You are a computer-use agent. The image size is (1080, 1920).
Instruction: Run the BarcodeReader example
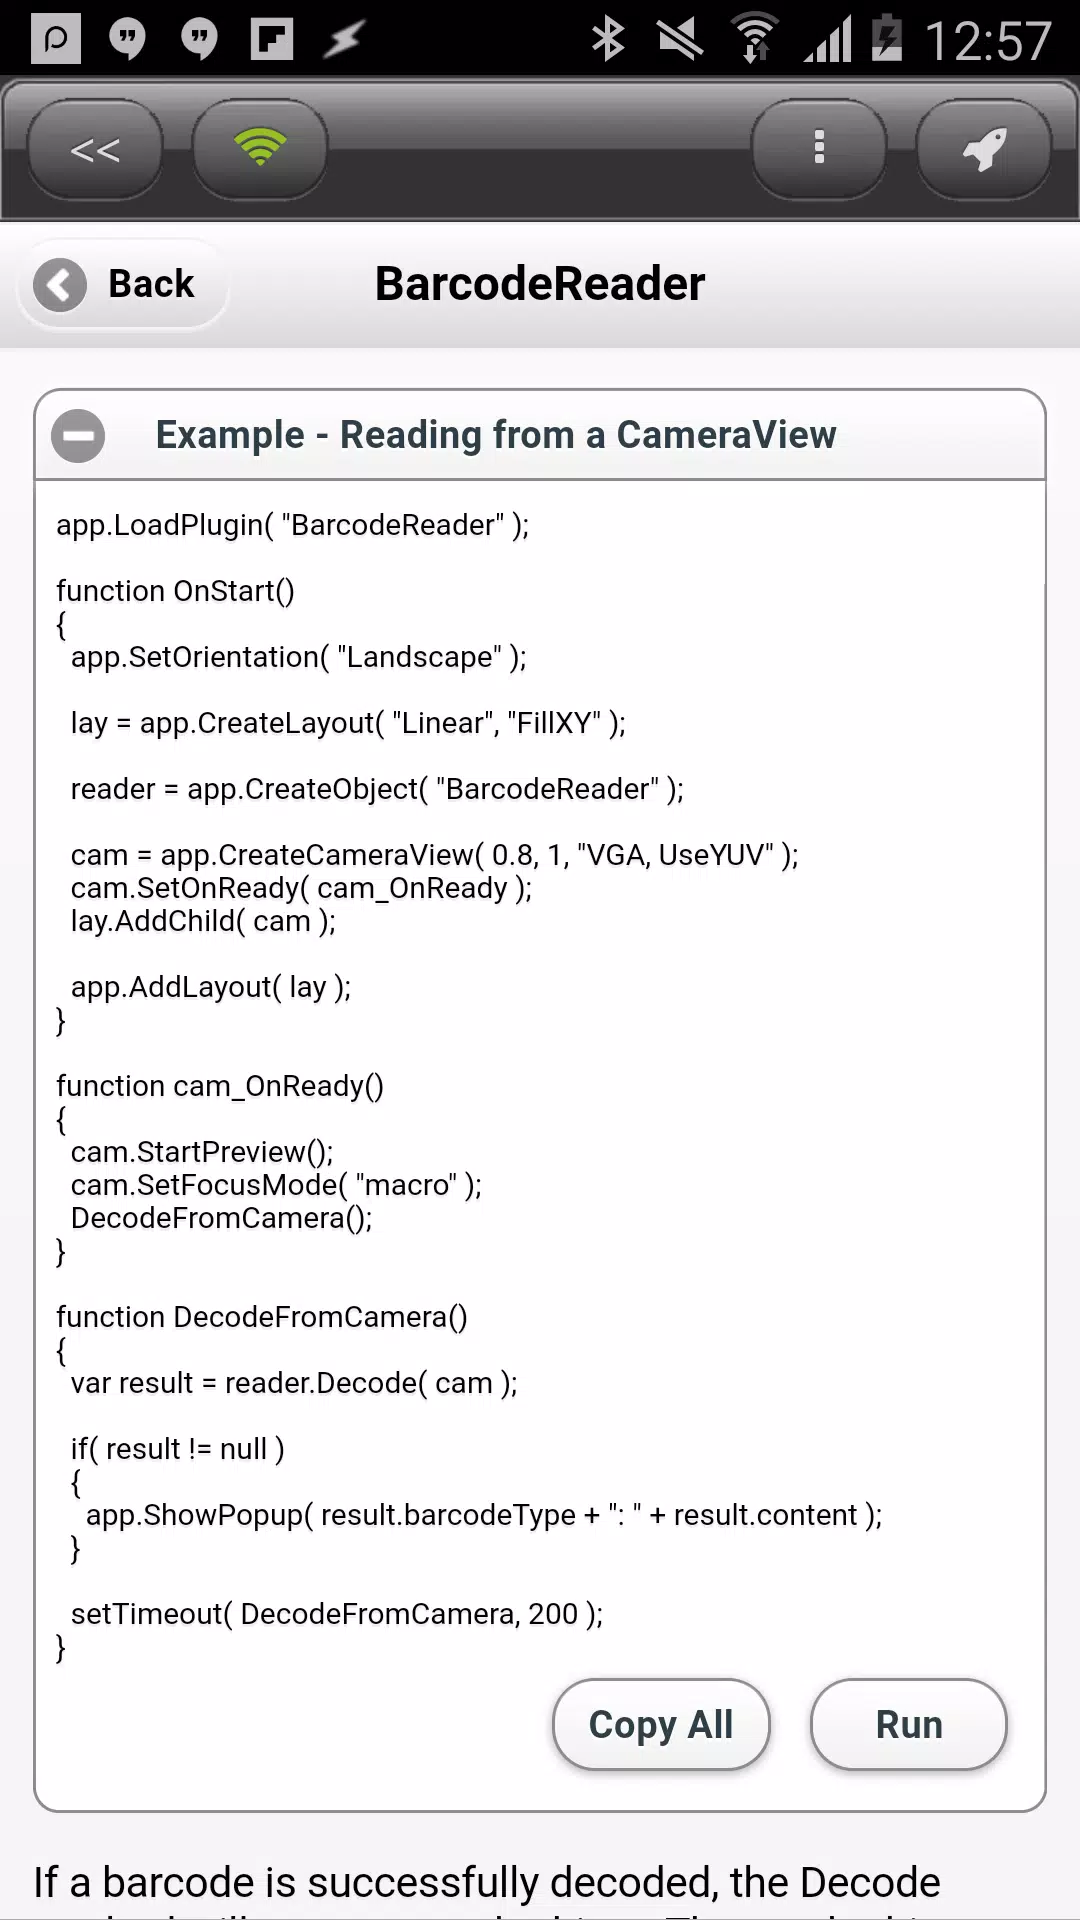click(x=909, y=1725)
